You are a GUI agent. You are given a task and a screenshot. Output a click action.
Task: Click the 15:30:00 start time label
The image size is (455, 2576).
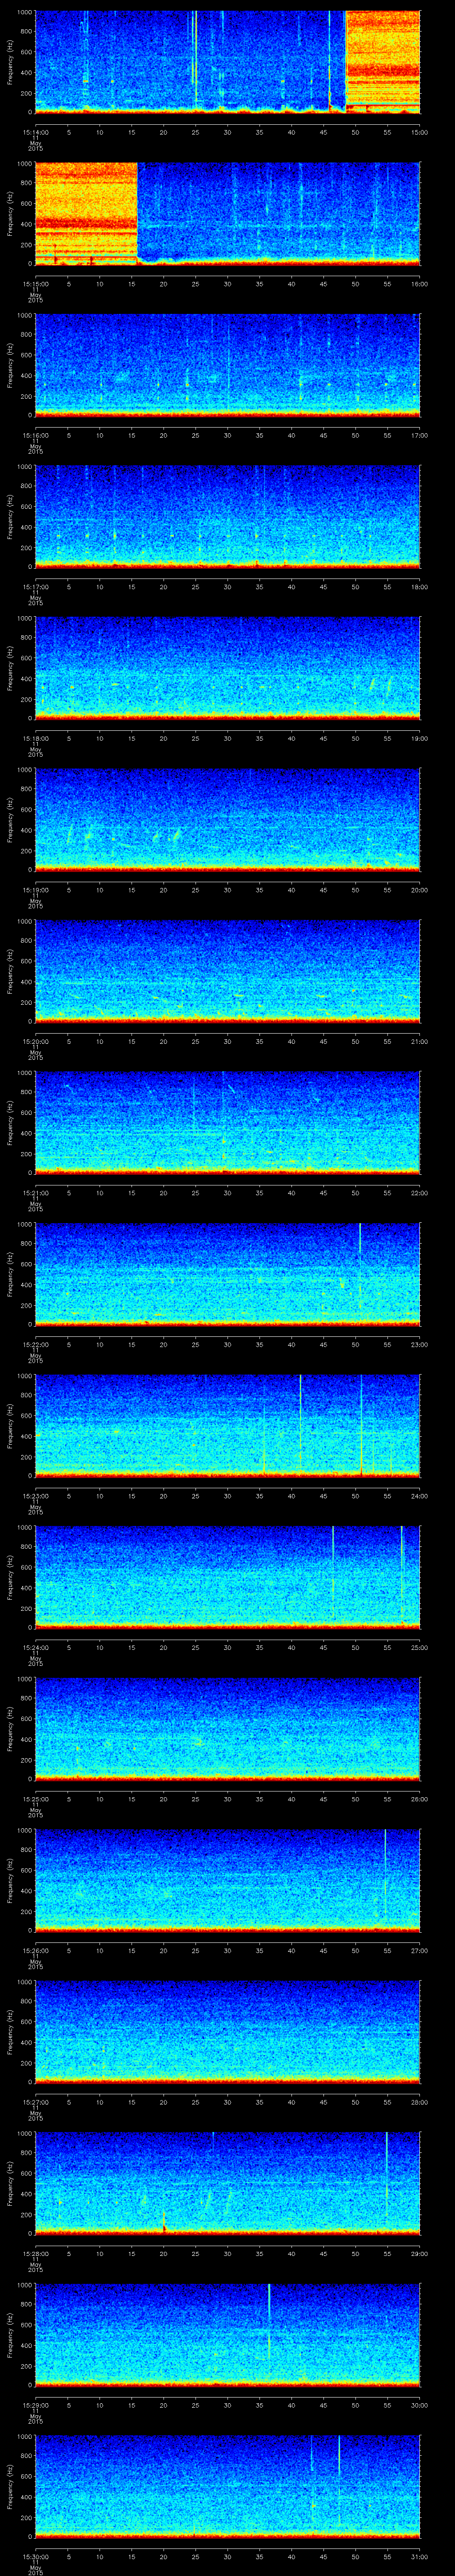click(x=35, y=2556)
